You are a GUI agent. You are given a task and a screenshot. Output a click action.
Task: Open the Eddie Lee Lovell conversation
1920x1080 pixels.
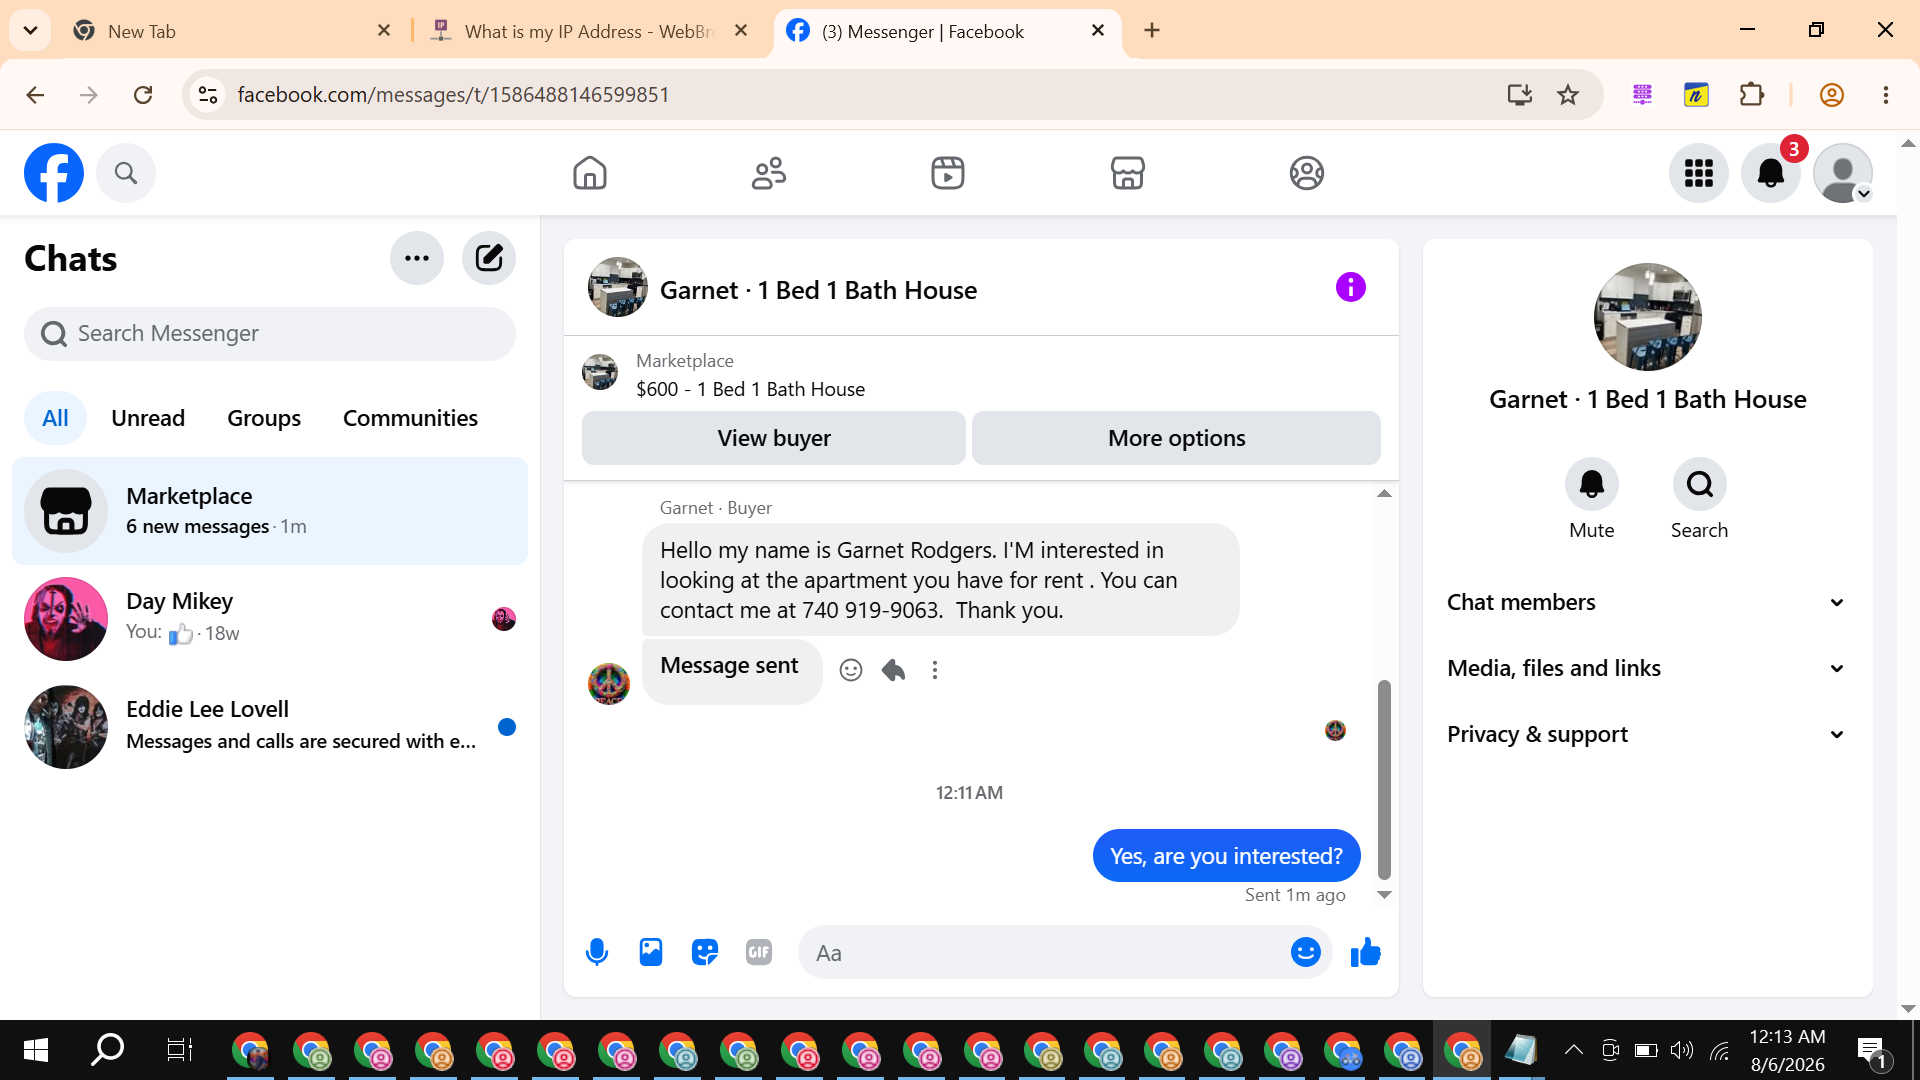pyautogui.click(x=270, y=727)
